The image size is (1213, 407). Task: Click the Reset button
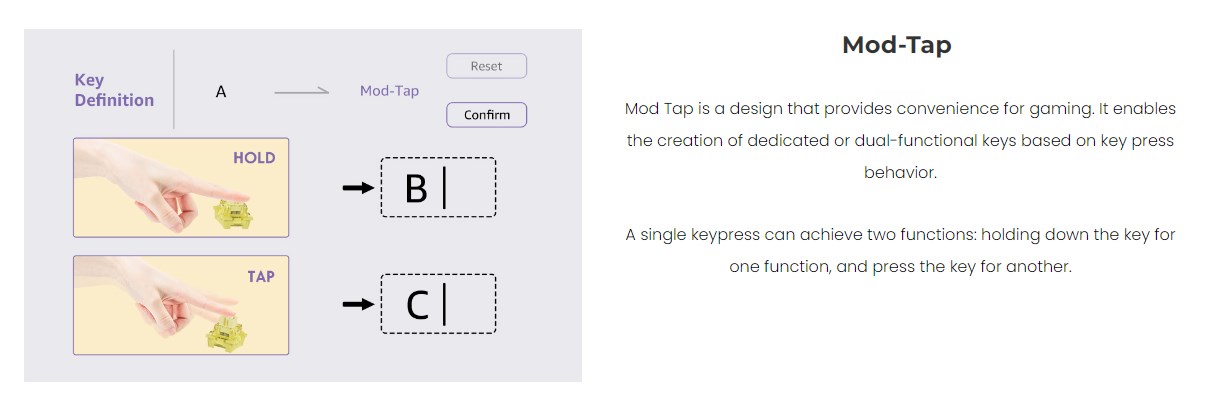486,66
